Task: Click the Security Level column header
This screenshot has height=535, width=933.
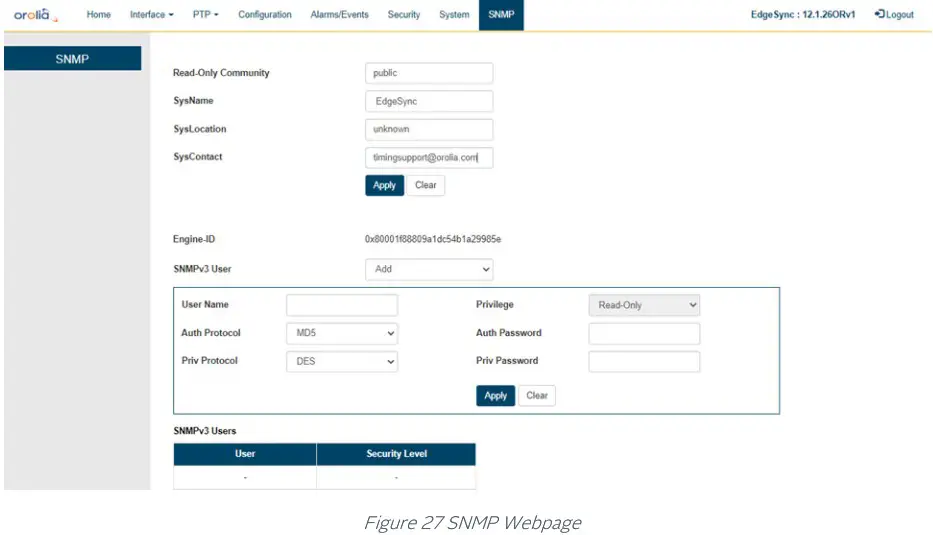Action: 396,453
